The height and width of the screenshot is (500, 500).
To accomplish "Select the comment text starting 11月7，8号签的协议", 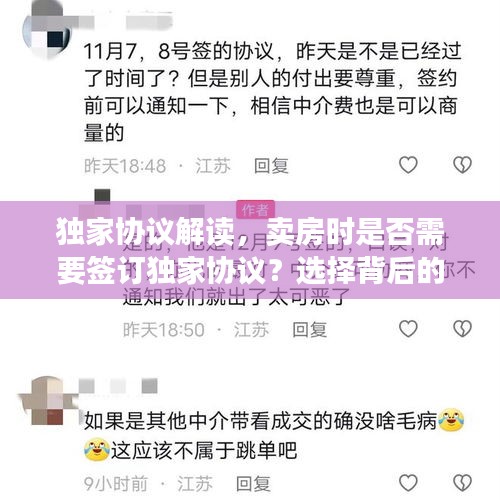I will [x=273, y=92].
